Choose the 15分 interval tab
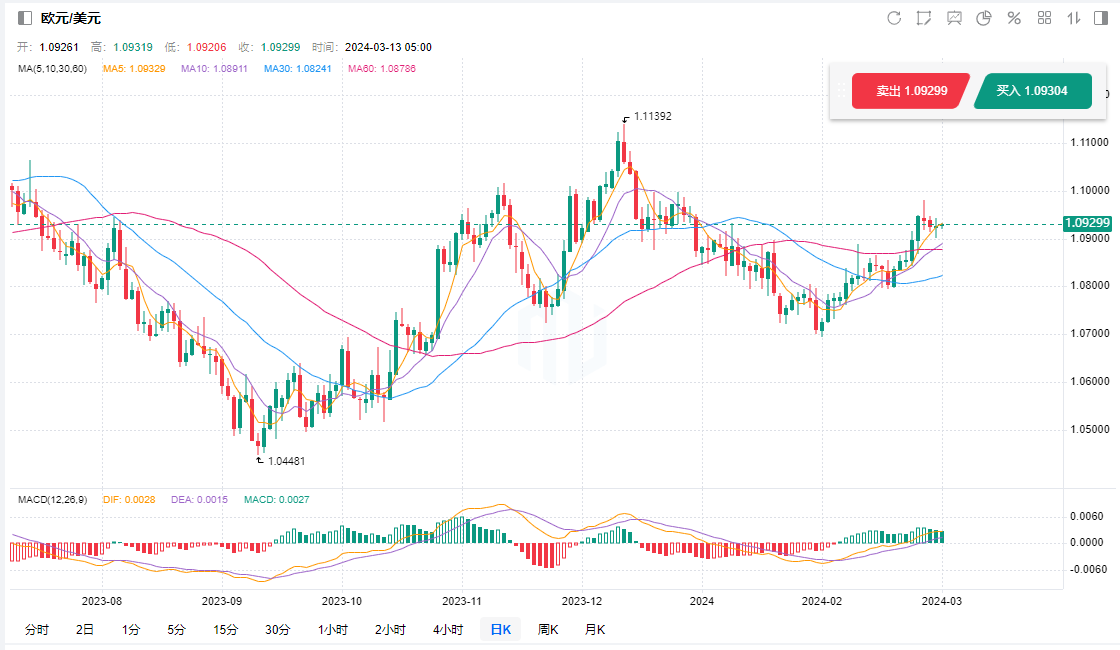 point(226,630)
